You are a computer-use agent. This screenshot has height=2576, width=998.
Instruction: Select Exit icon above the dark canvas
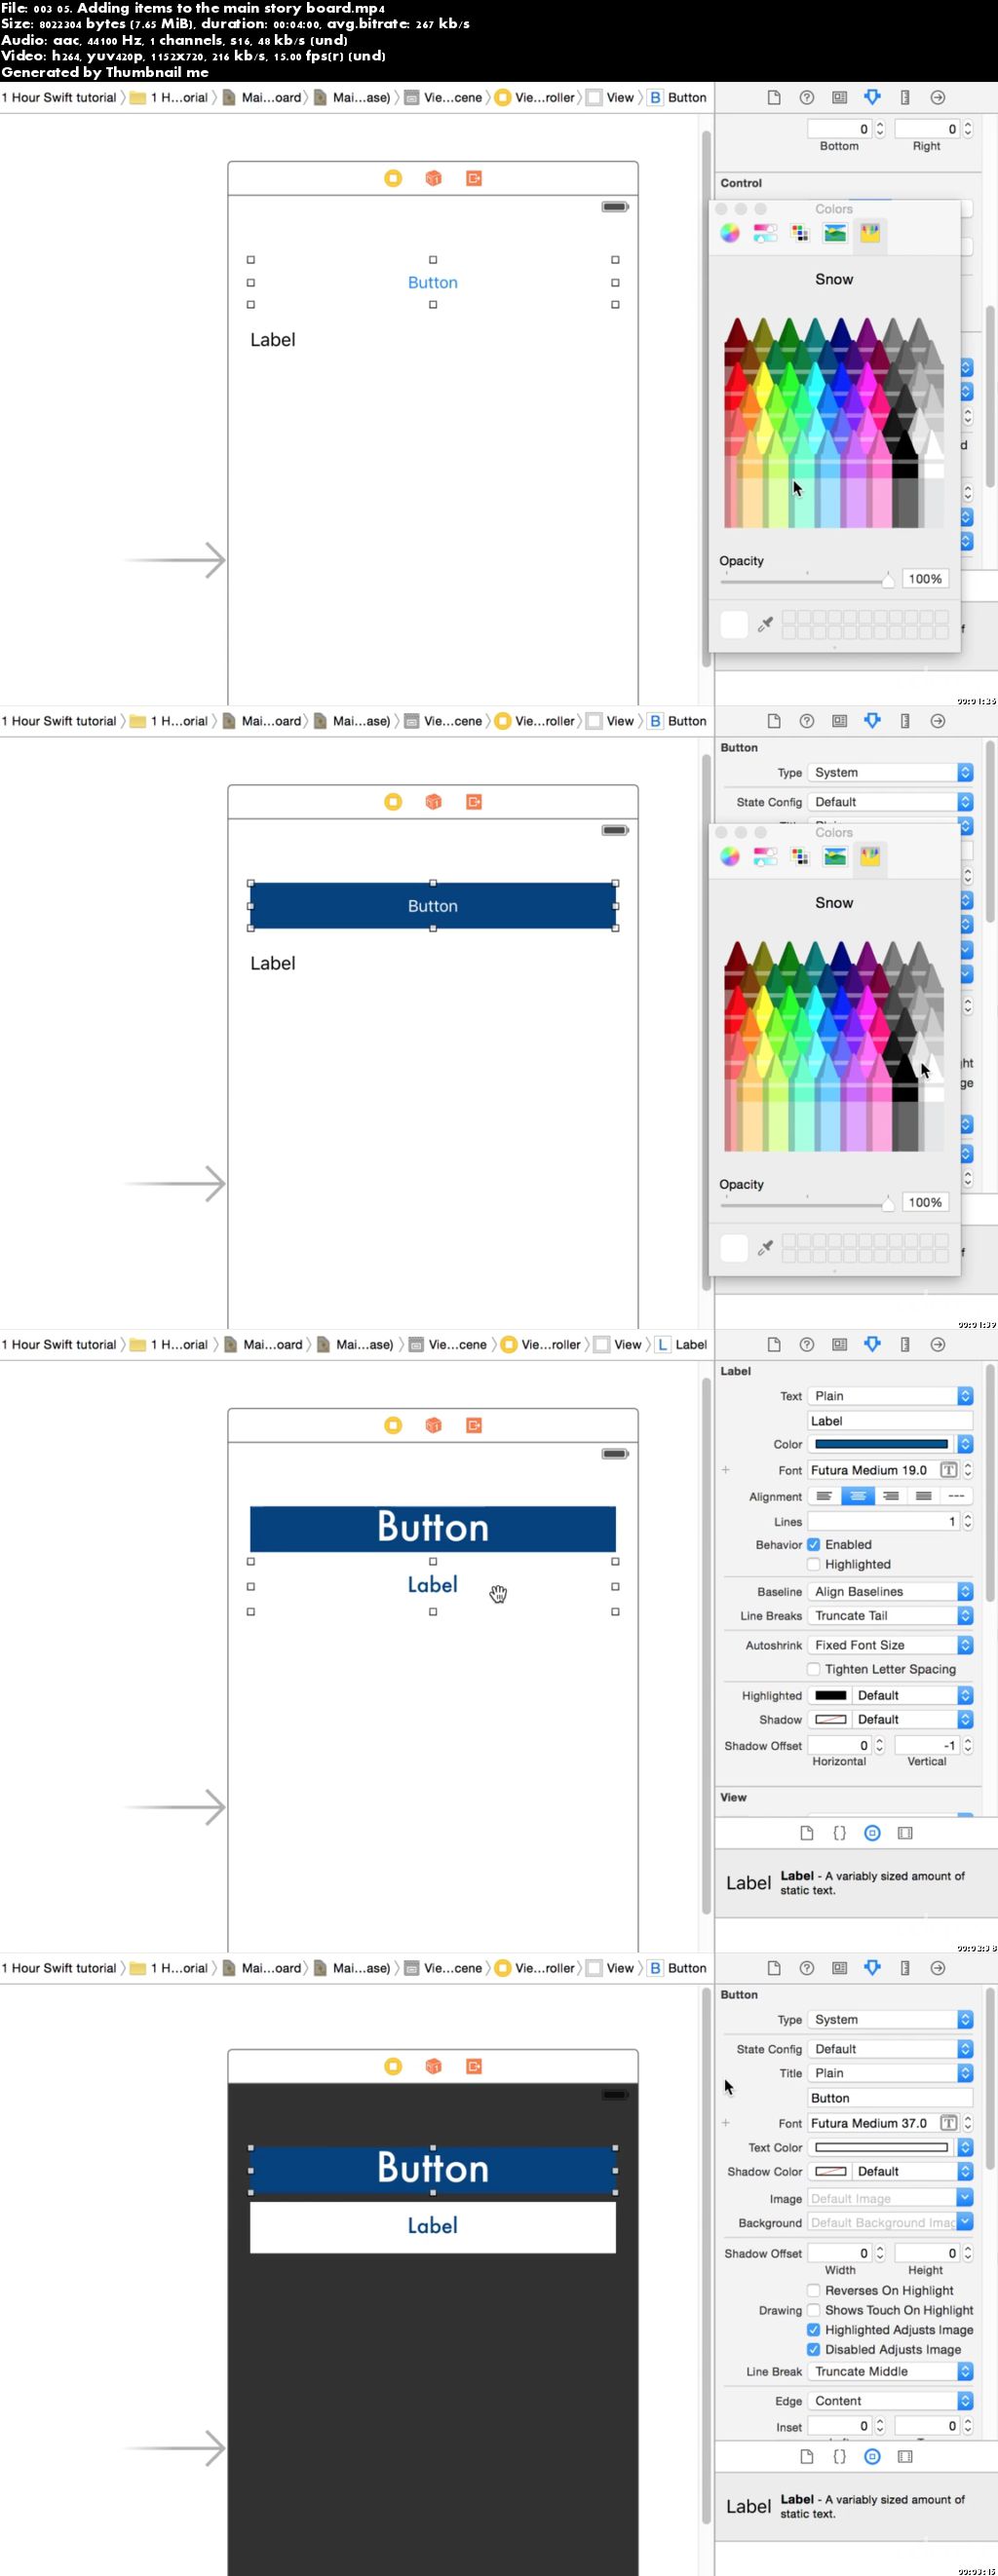point(474,2065)
